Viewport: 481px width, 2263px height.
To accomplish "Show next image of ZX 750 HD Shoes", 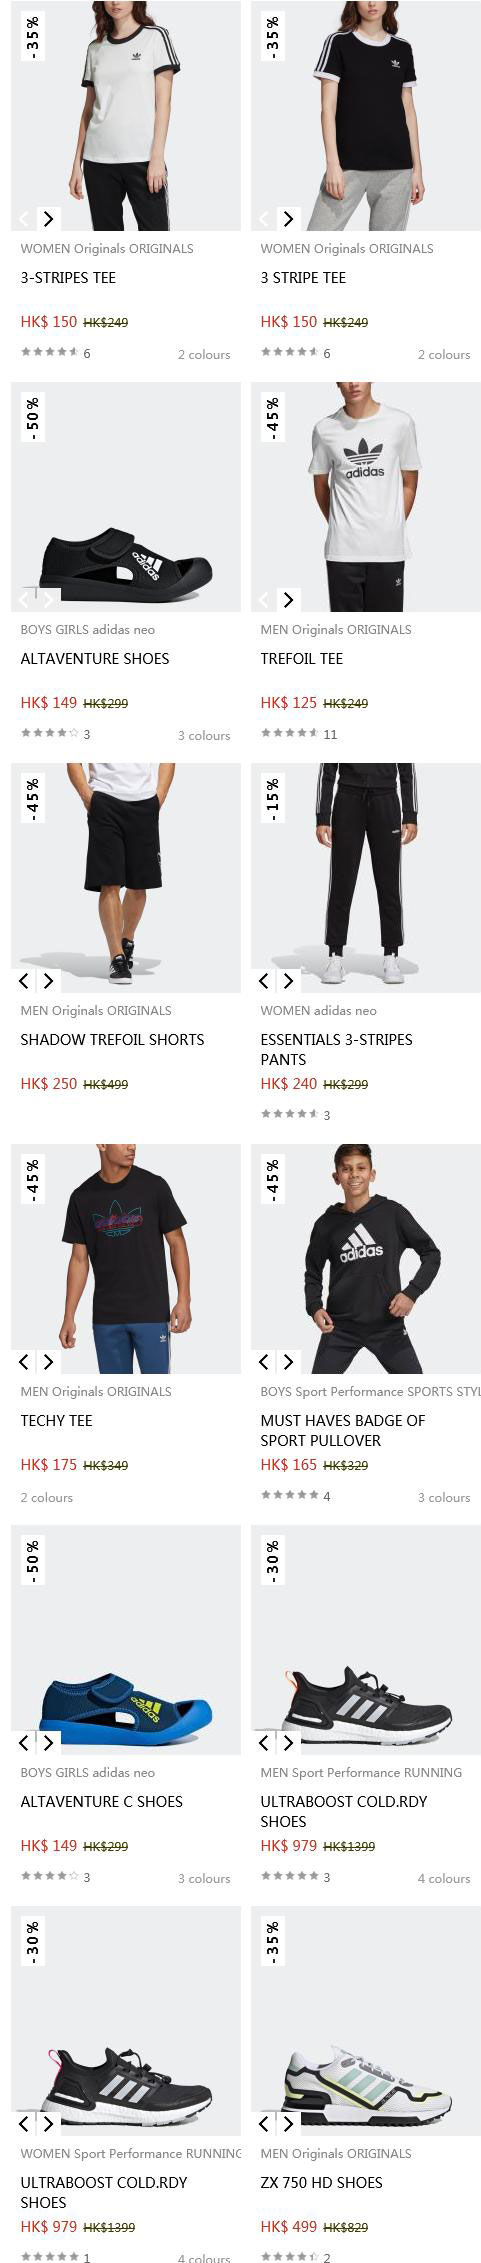I will click(x=288, y=2123).
